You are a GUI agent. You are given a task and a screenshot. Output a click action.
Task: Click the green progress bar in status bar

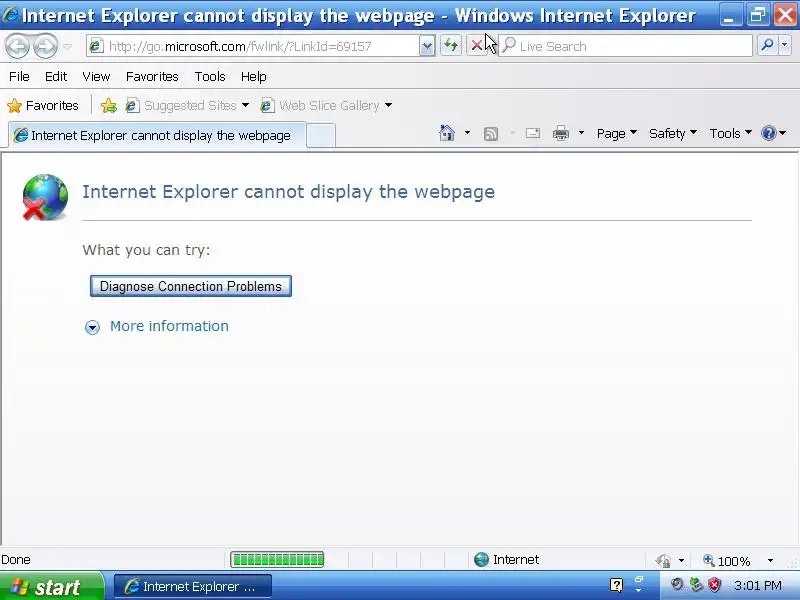pos(277,560)
